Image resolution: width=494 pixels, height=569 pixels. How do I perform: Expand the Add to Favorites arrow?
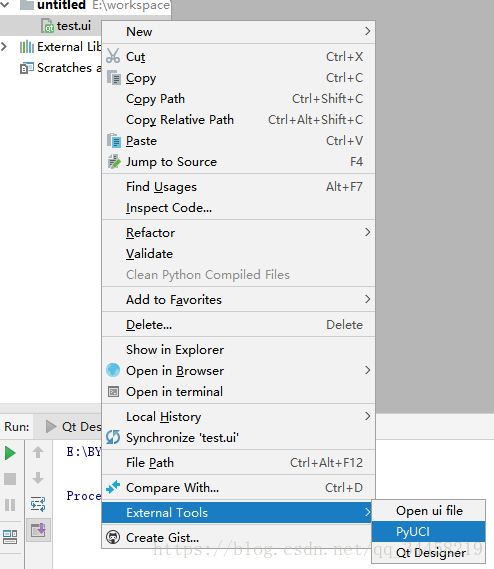[x=367, y=299]
